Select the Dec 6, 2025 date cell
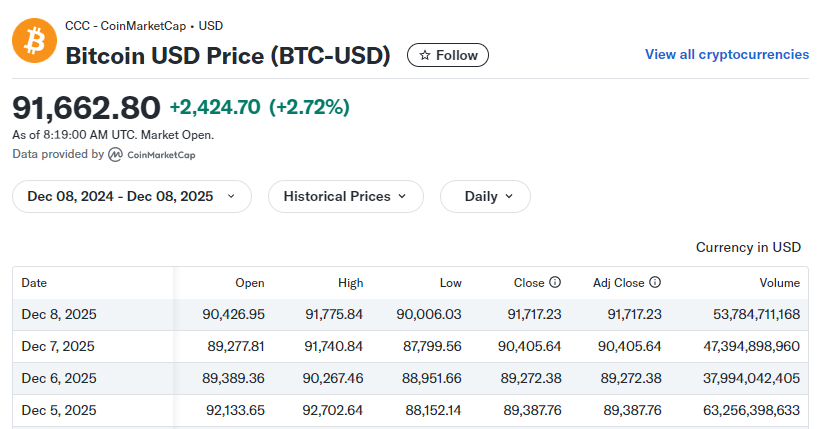Image resolution: width=827 pixels, height=429 pixels. 59,378
